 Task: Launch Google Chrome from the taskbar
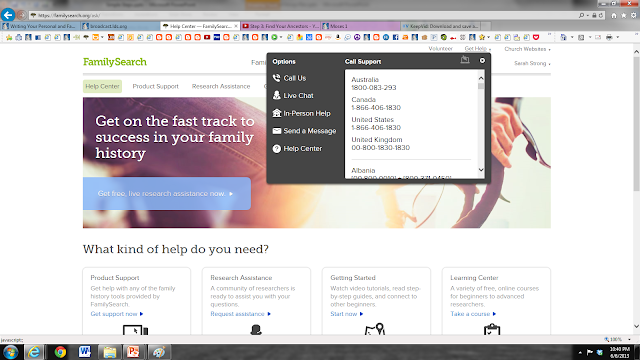coord(60,352)
